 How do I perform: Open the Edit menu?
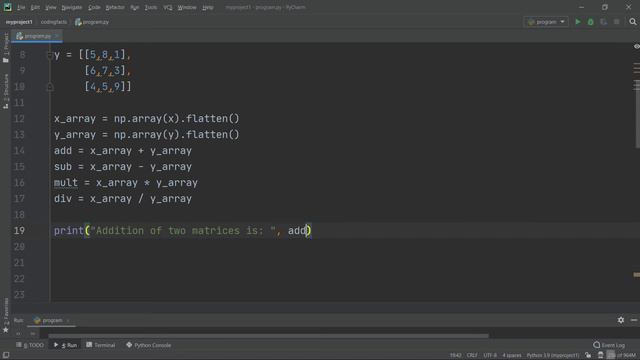click(x=35, y=7)
